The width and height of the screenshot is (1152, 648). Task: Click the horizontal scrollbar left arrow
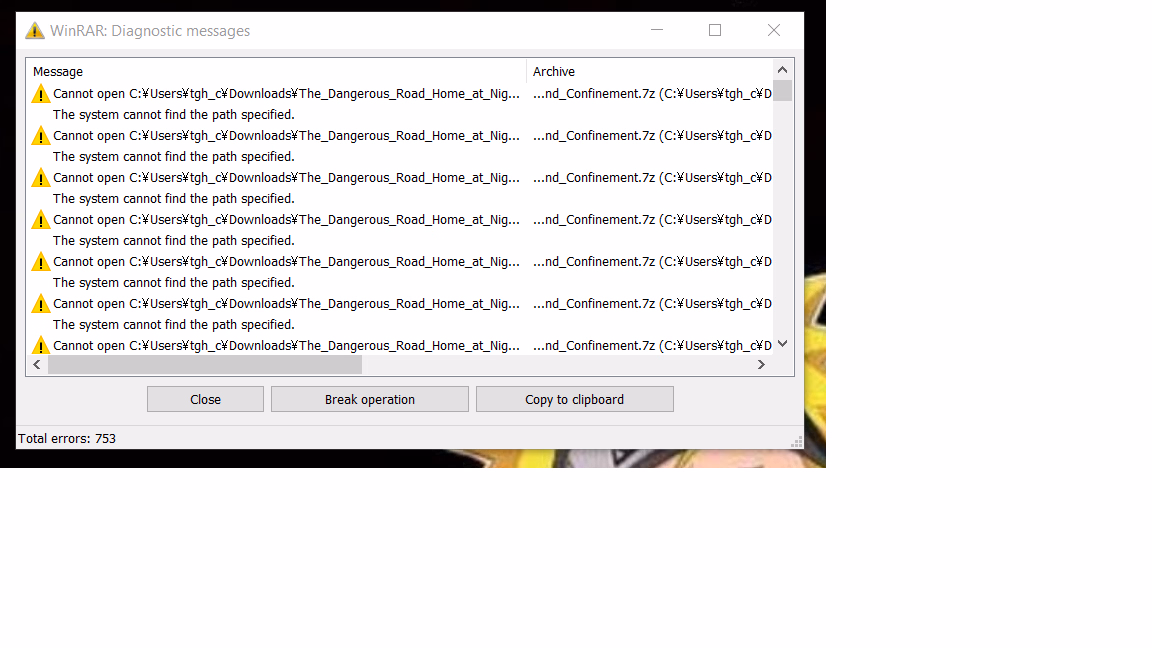point(37,364)
